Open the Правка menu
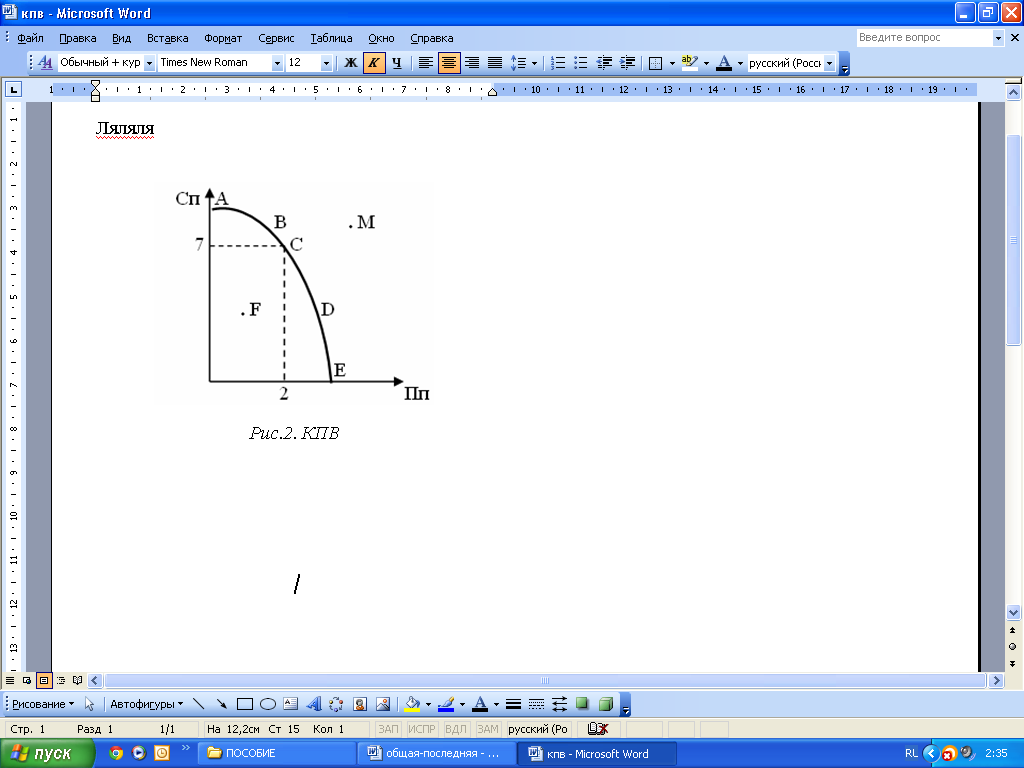 (x=78, y=38)
